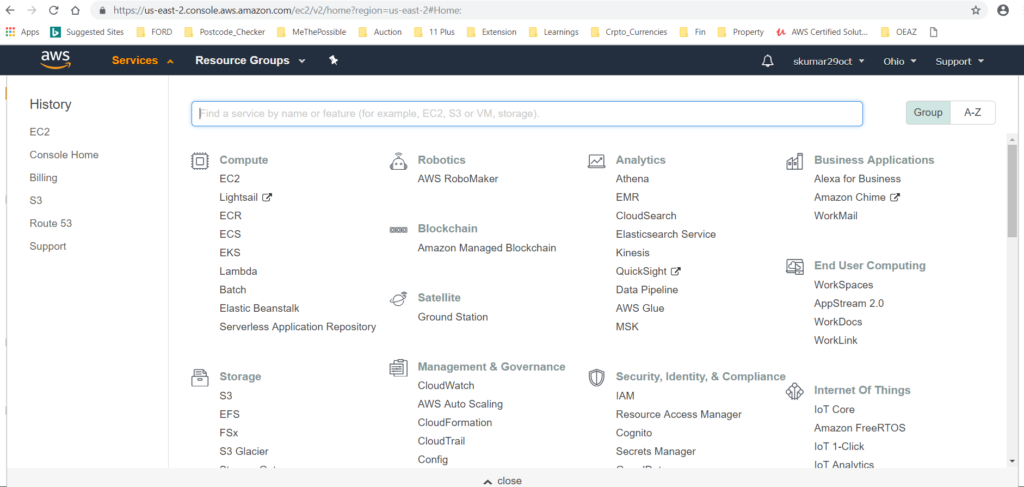This screenshot has height=487, width=1024.
Task: Collapse the Services menu
Action: click(142, 61)
